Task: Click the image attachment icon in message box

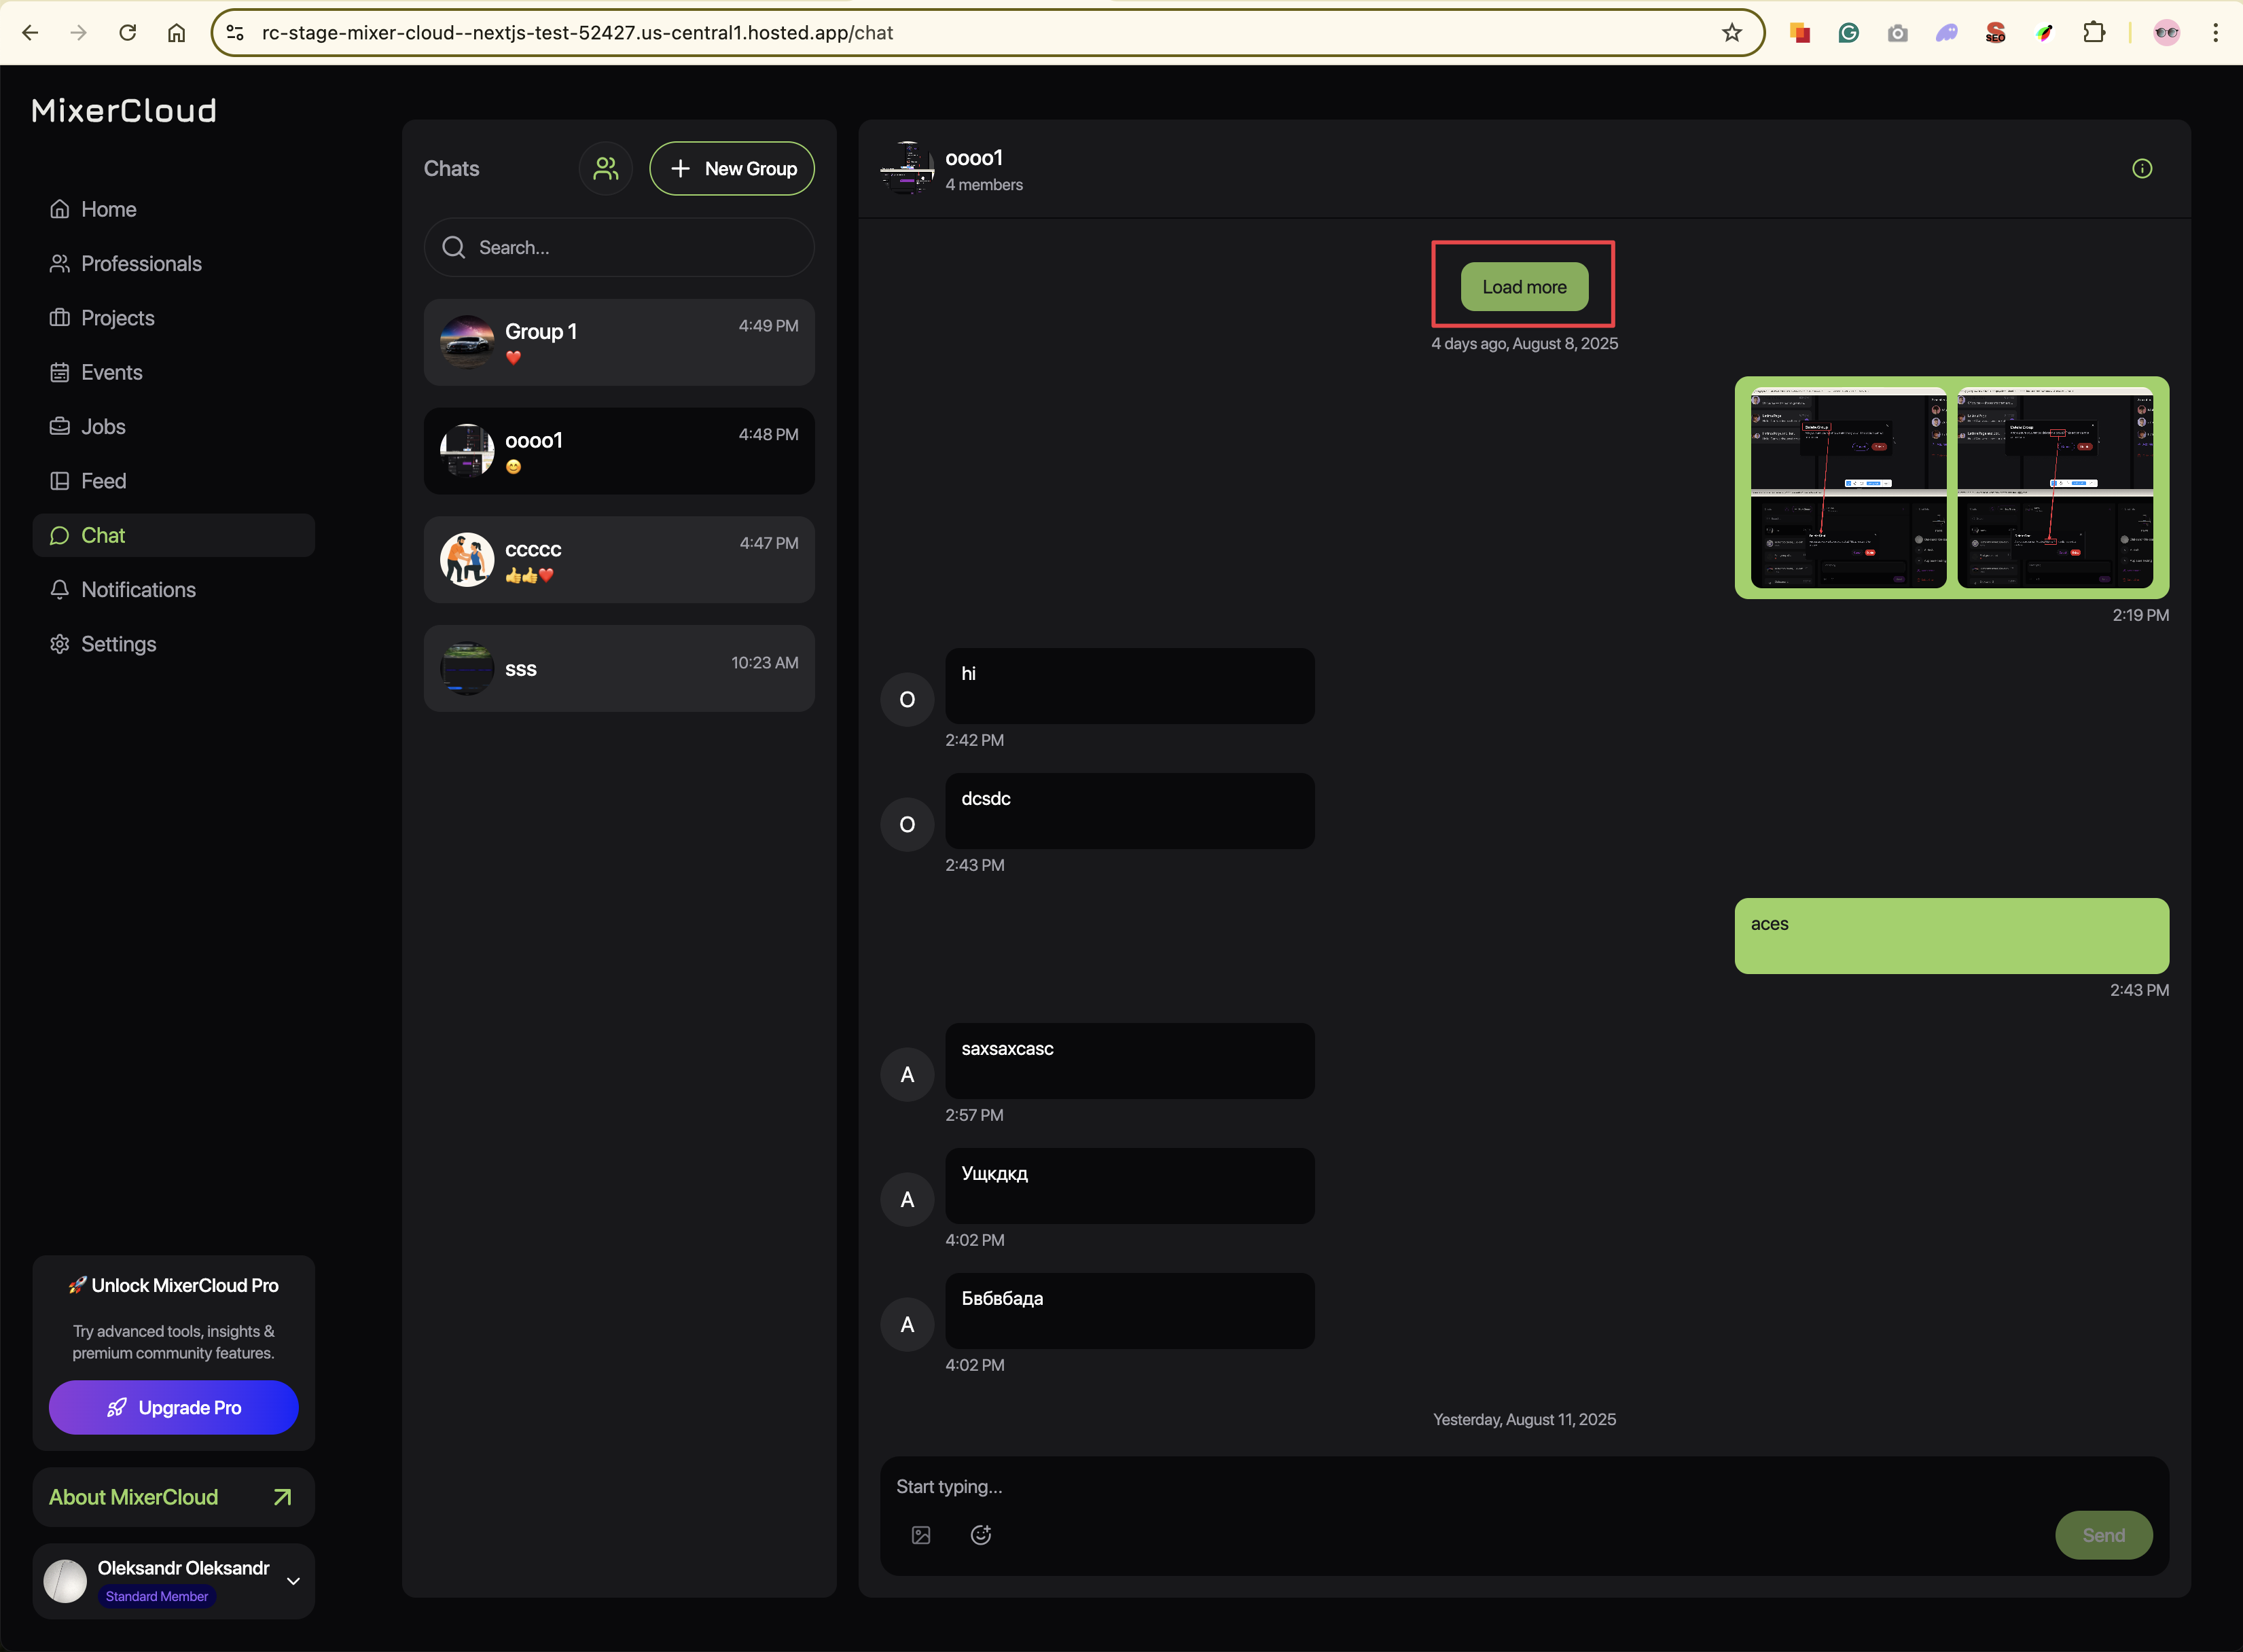Action: [921, 1535]
